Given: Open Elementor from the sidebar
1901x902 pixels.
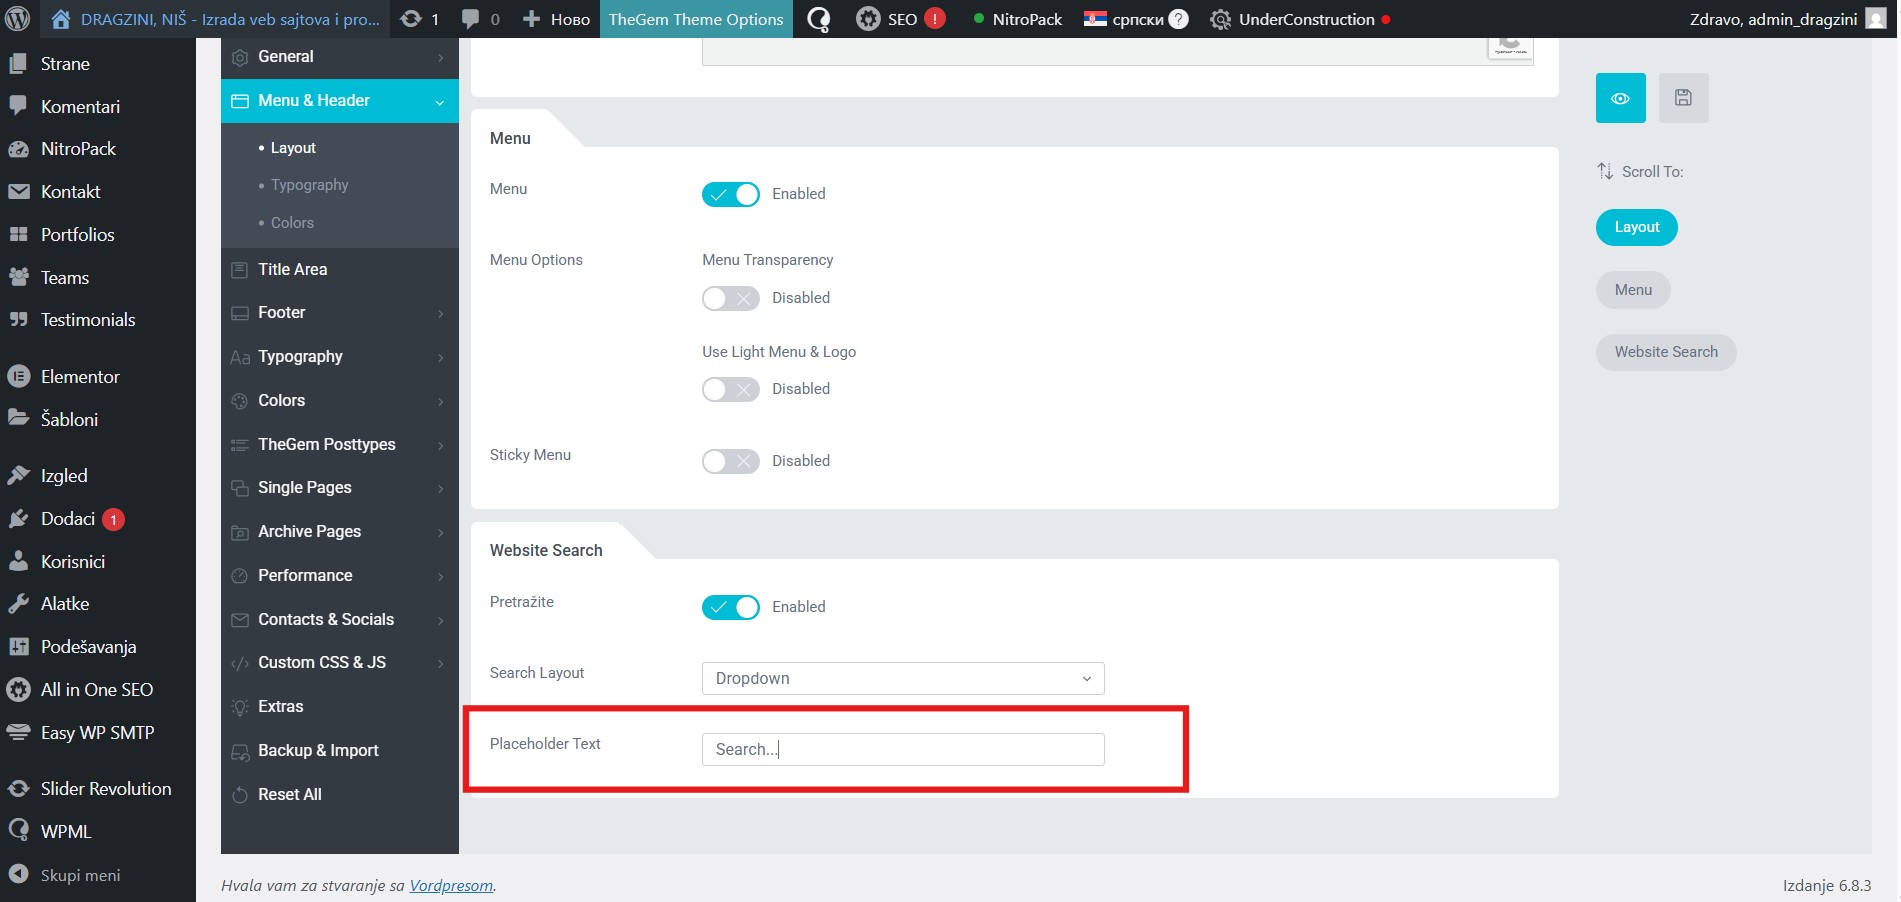Looking at the screenshot, I should 80,377.
